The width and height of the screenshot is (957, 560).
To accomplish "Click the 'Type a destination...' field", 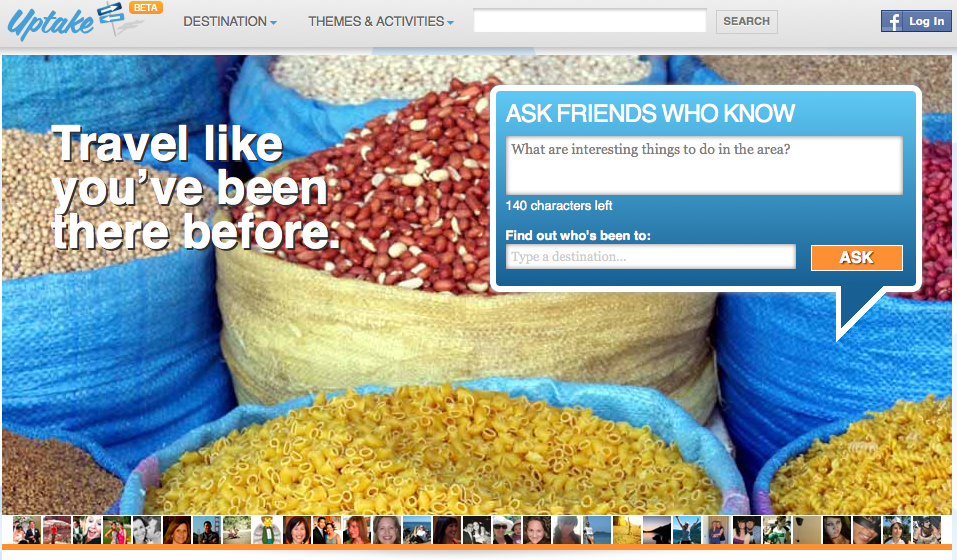I will (651, 256).
